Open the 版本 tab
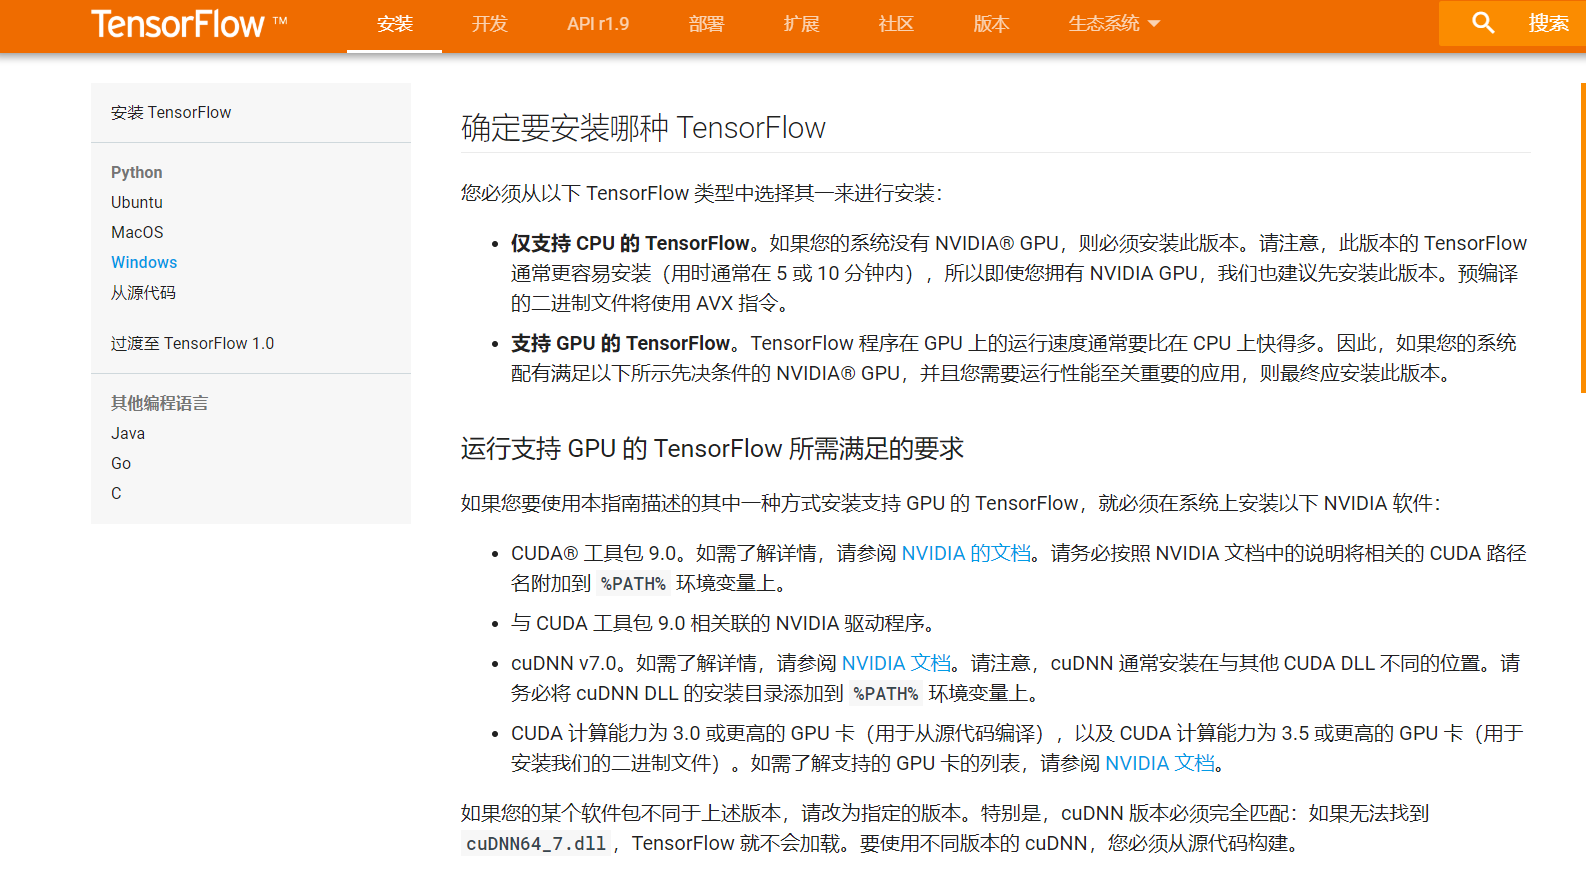Viewport: 1586px width, 871px height. (991, 24)
